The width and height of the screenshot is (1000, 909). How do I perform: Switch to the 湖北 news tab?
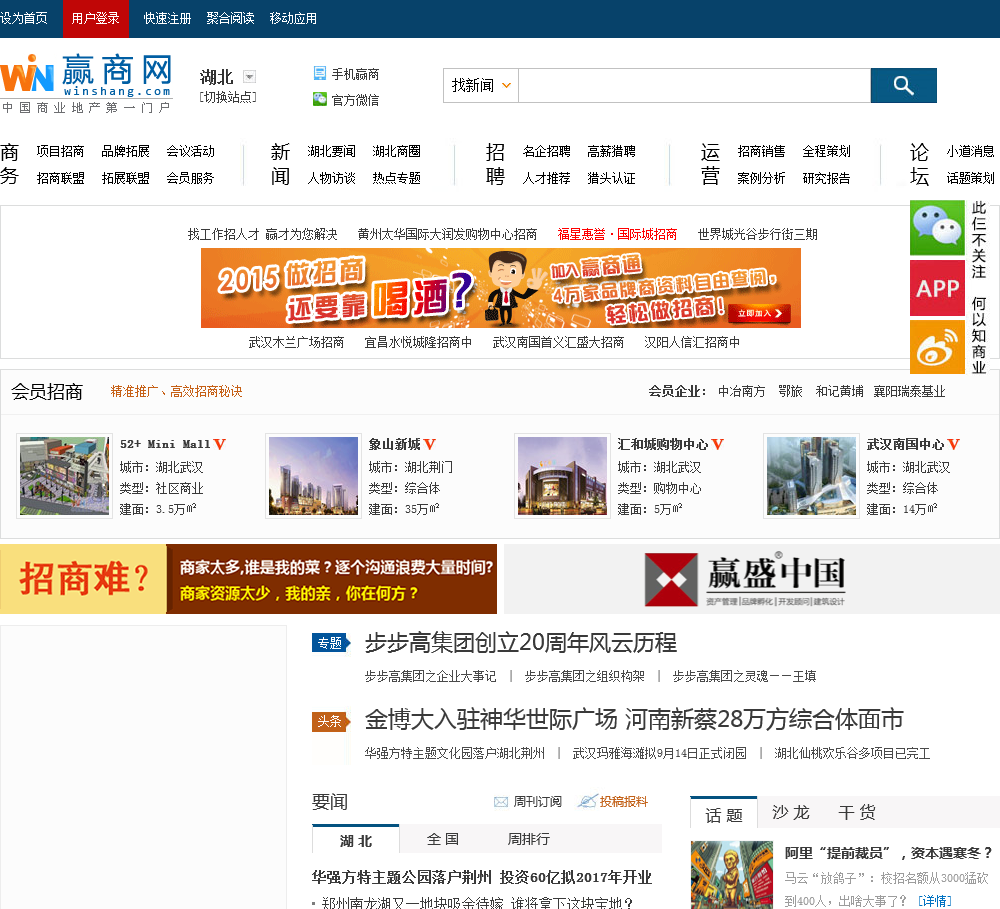point(355,840)
